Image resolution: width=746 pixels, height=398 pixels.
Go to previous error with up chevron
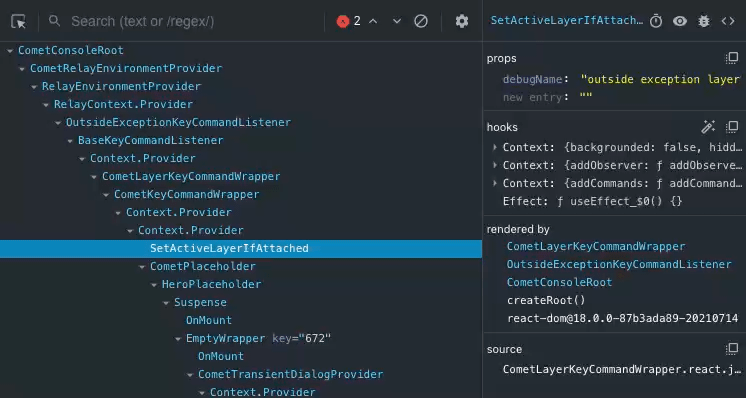373,21
